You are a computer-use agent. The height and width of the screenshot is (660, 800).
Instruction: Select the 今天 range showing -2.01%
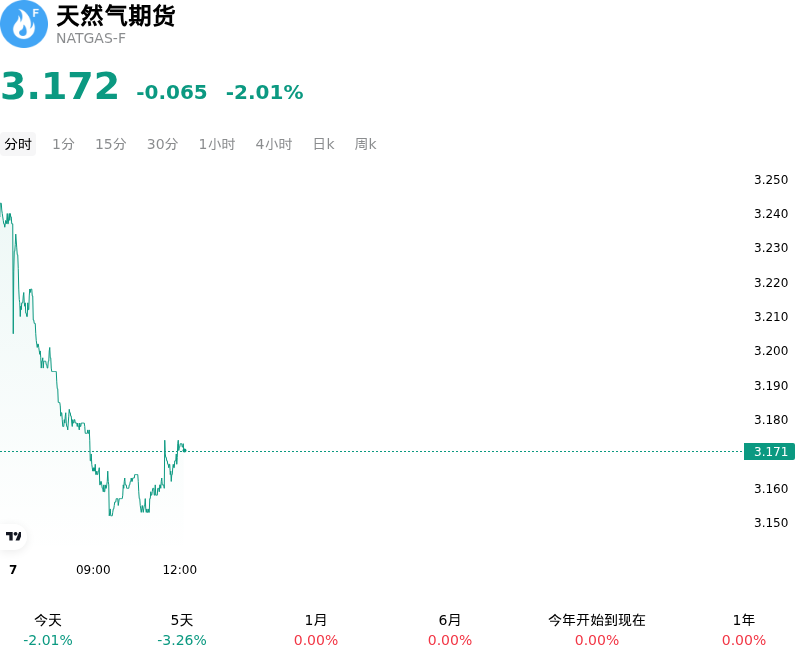tap(48, 630)
